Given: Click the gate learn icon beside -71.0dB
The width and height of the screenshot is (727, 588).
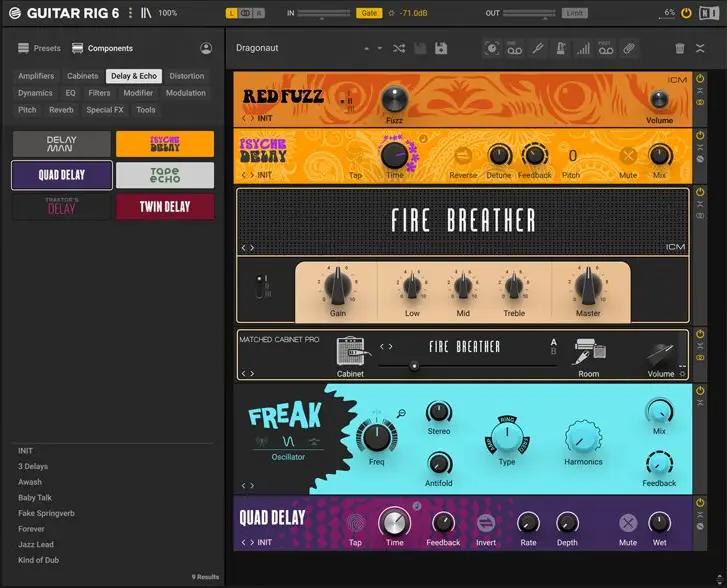Looking at the screenshot, I should (392, 13).
